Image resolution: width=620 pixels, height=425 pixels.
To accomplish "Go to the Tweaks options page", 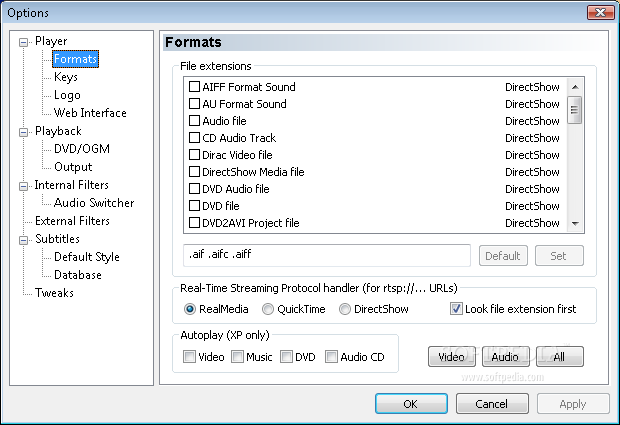I will pos(54,293).
